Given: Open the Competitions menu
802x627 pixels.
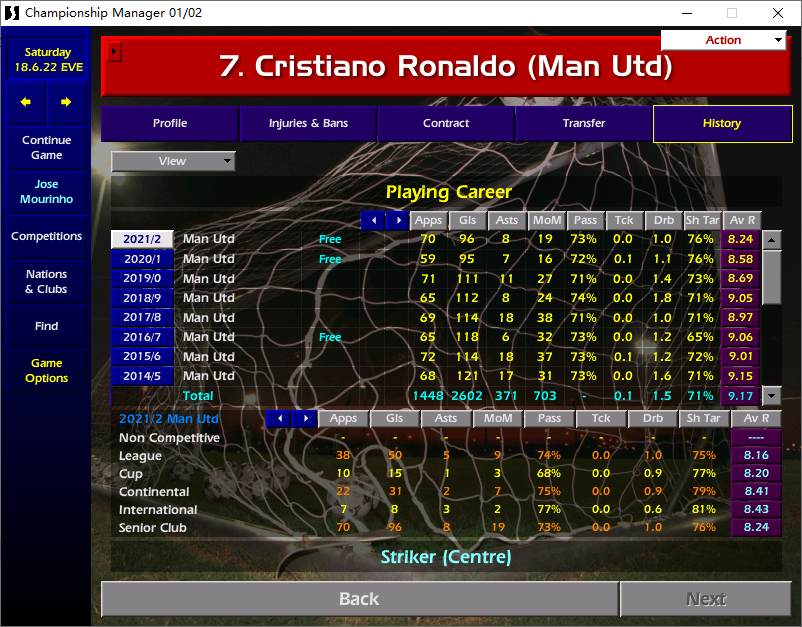Looking at the screenshot, I should coord(47,236).
